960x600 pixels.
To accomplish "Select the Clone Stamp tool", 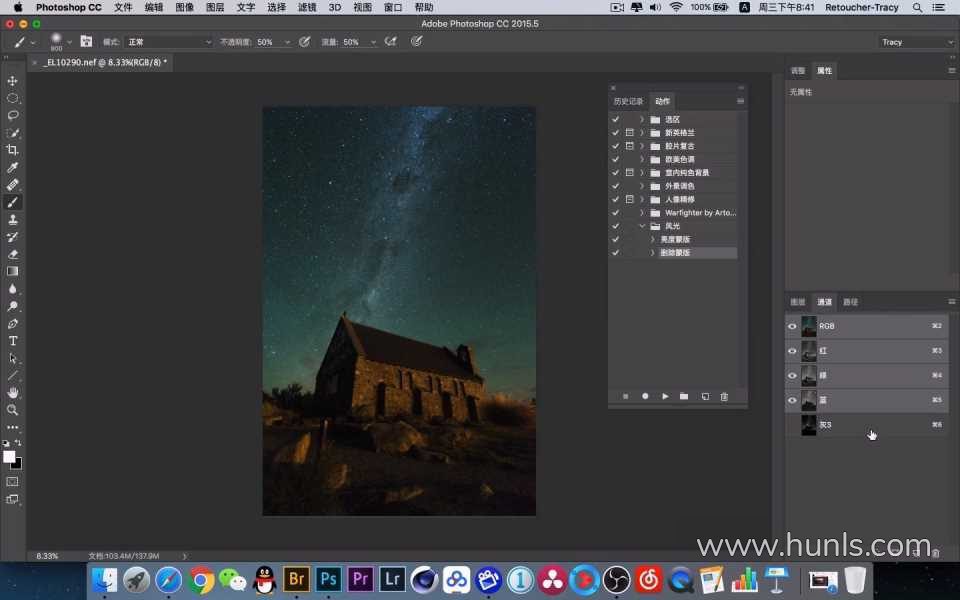I will (12, 219).
